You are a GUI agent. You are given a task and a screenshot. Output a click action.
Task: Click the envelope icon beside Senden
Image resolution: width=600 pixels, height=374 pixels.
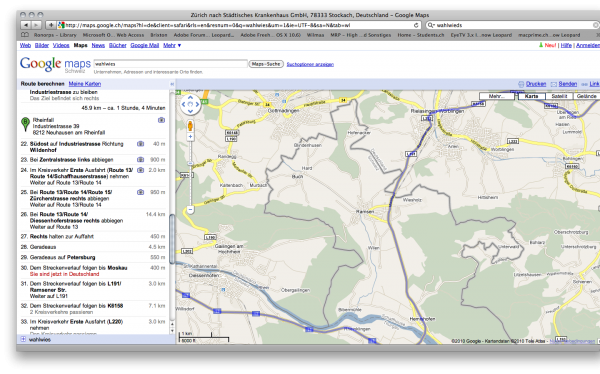tap(553, 84)
